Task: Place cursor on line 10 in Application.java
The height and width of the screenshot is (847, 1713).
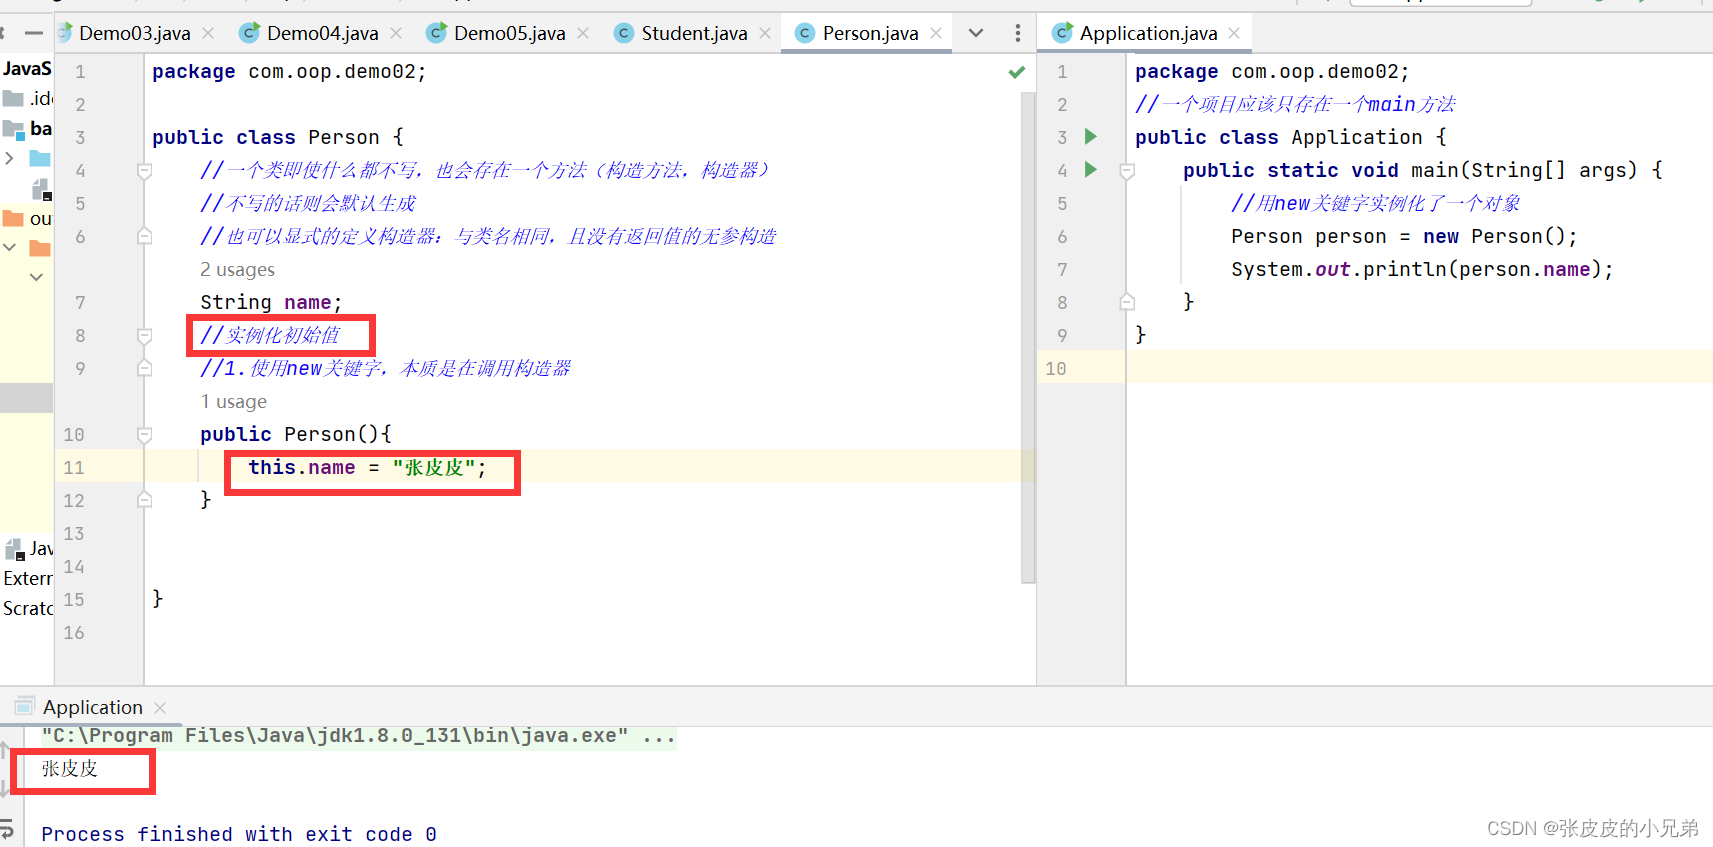Action: [1419, 368]
